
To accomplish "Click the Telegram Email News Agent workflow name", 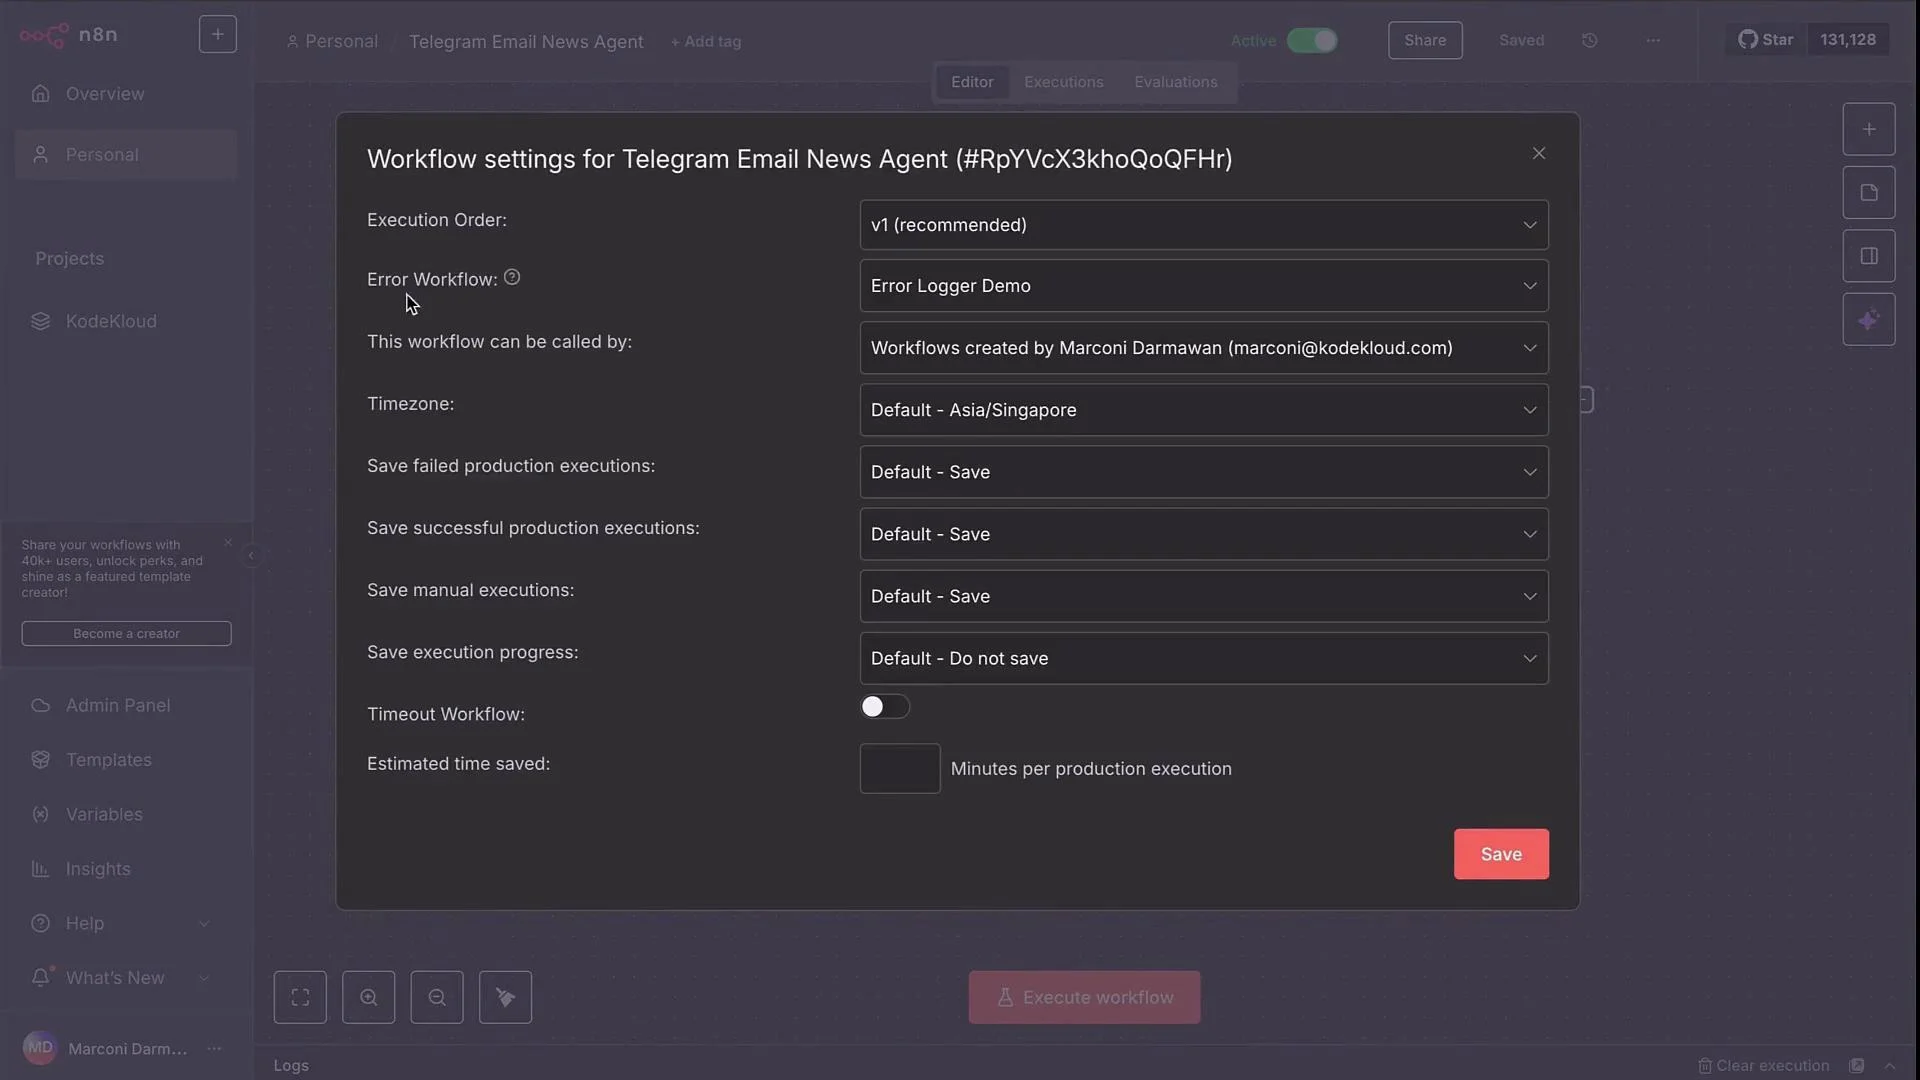I will 526,41.
